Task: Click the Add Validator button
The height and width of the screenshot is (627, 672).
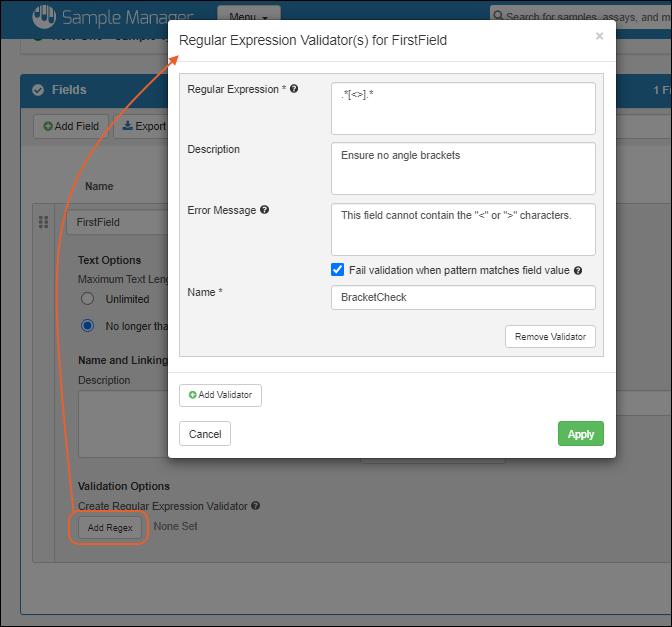Action: click(220, 395)
